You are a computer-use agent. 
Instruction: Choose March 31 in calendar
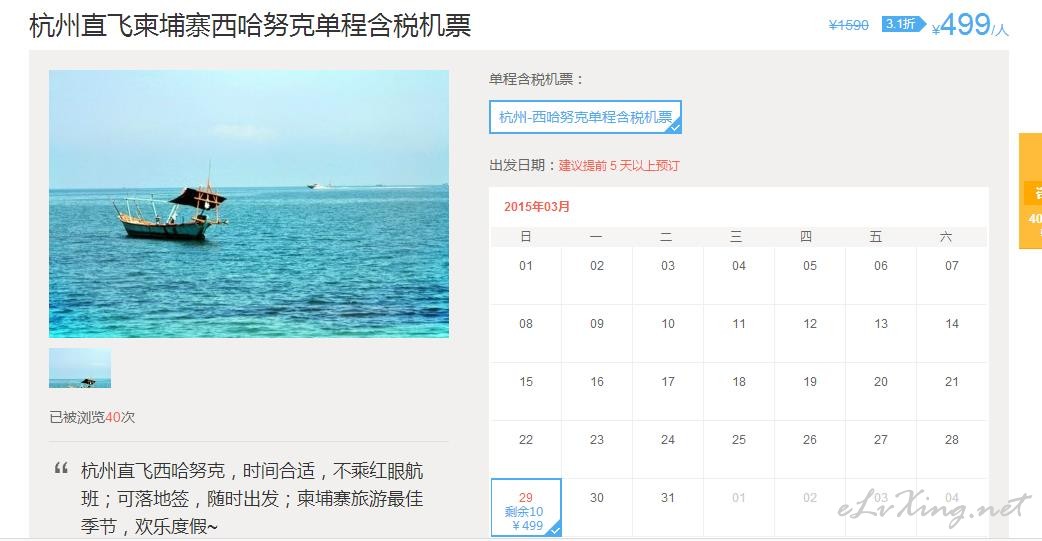tap(668, 507)
